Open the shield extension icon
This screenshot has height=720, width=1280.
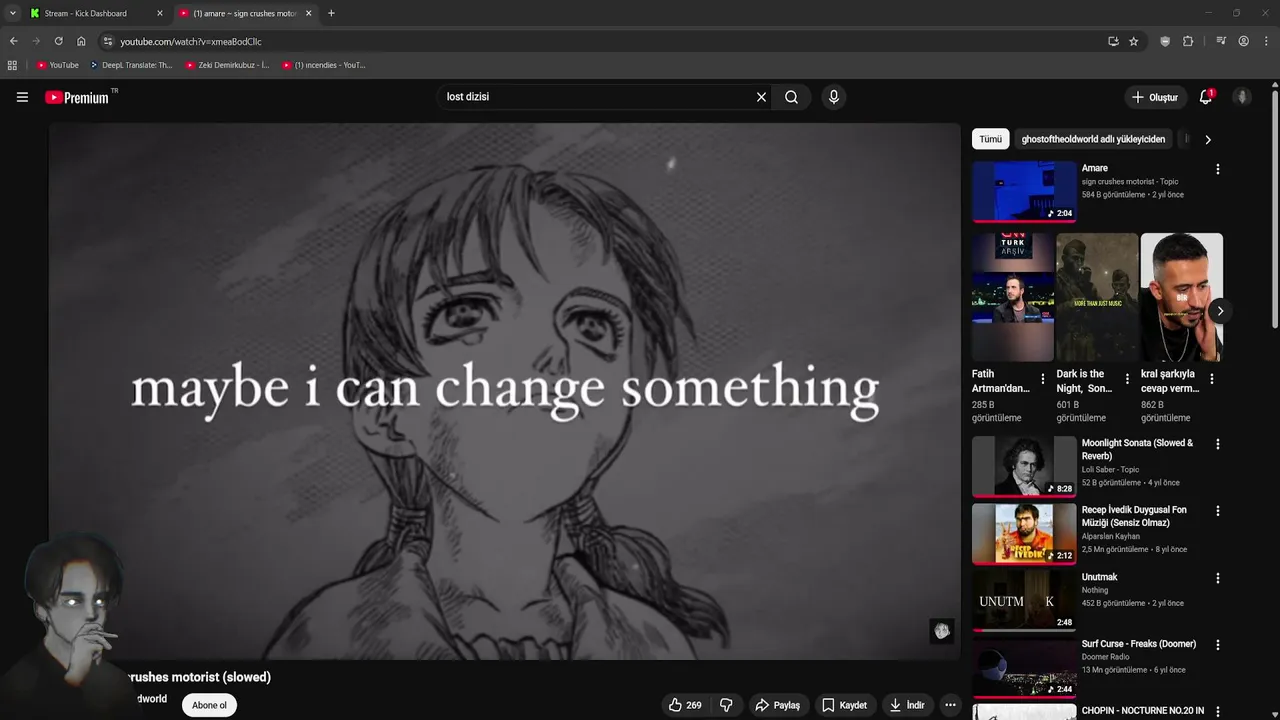point(1165,41)
